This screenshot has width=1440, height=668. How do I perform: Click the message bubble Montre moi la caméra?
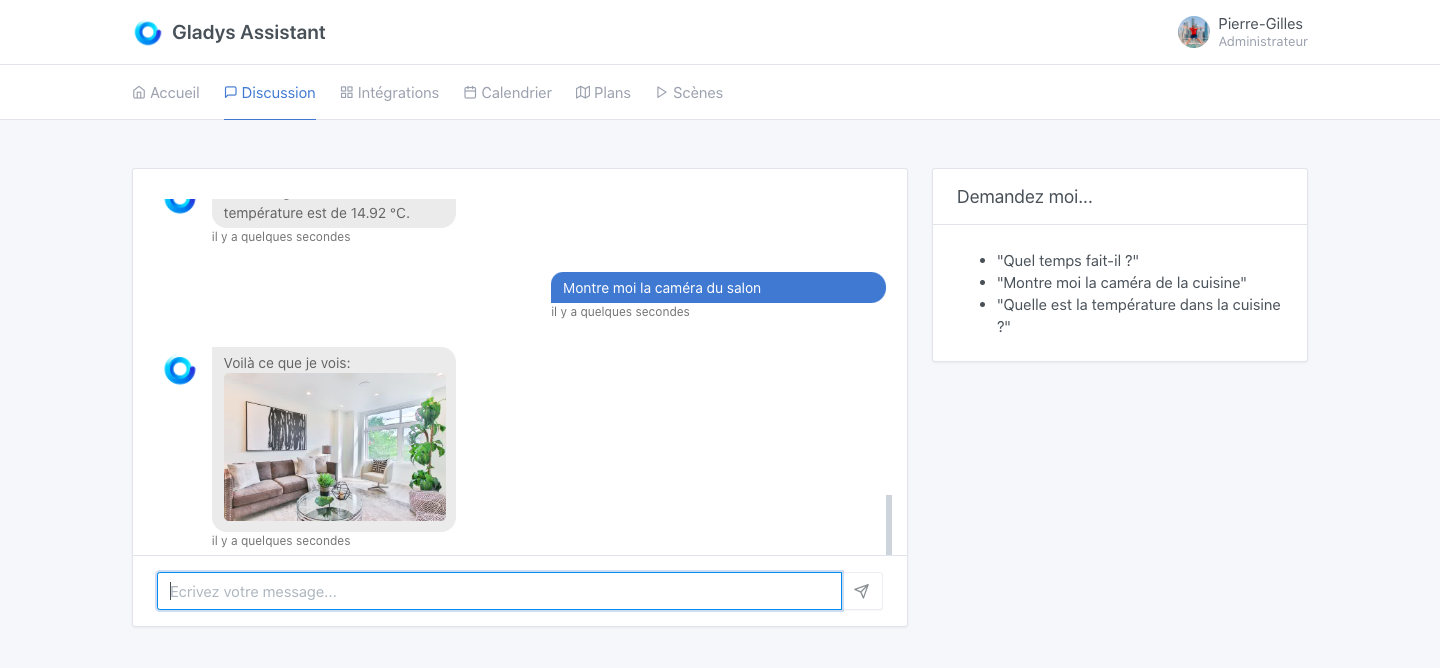click(717, 287)
